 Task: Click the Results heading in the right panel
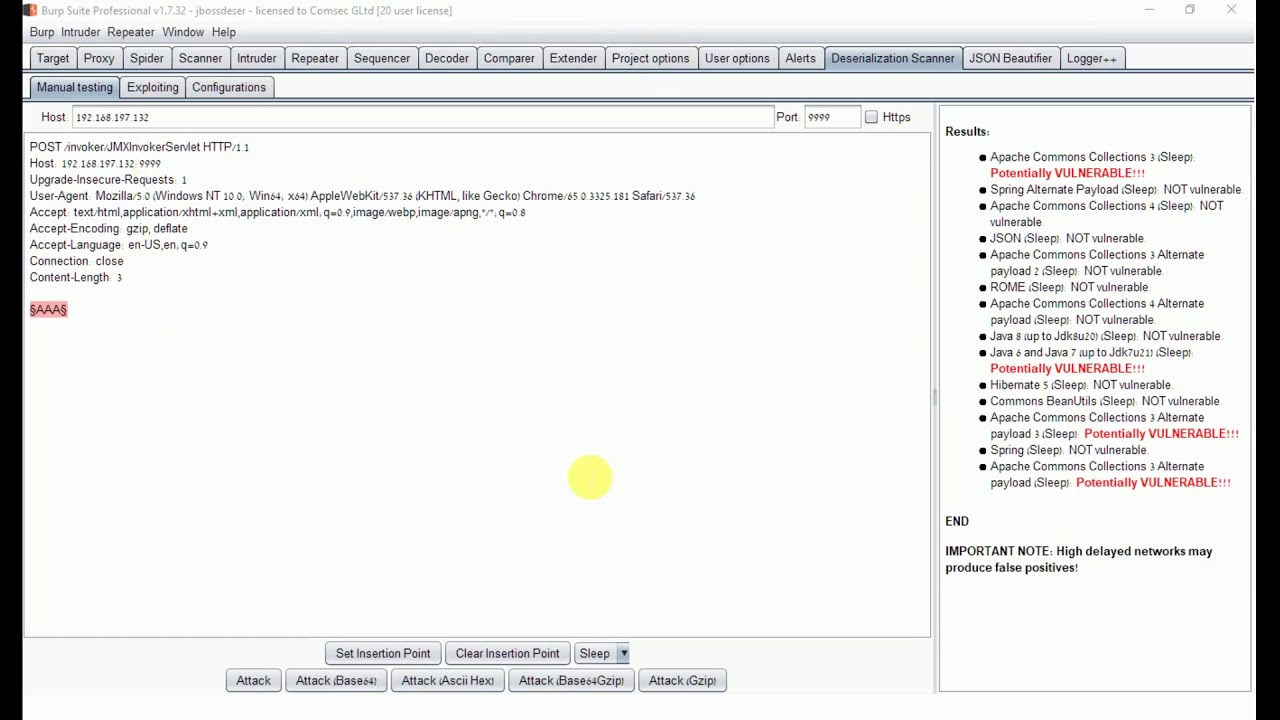pyautogui.click(x=967, y=131)
